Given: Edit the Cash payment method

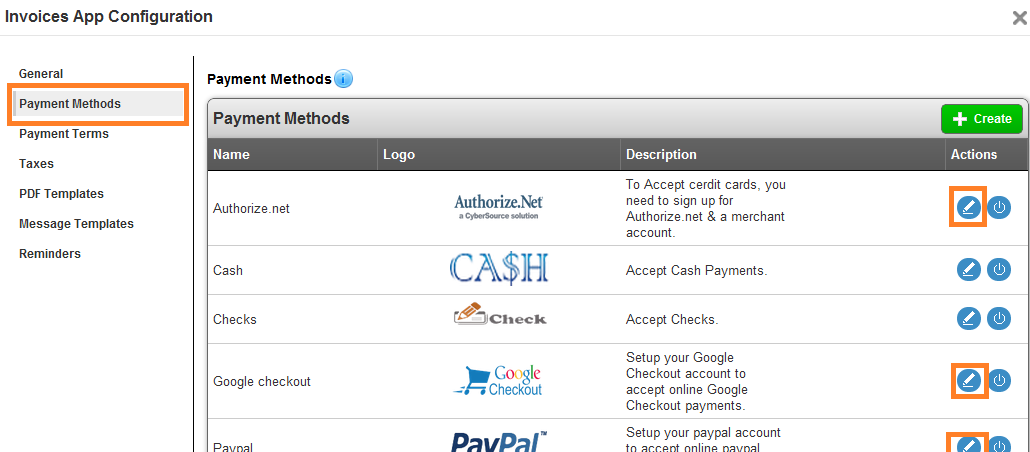Looking at the screenshot, I should tap(968, 269).
